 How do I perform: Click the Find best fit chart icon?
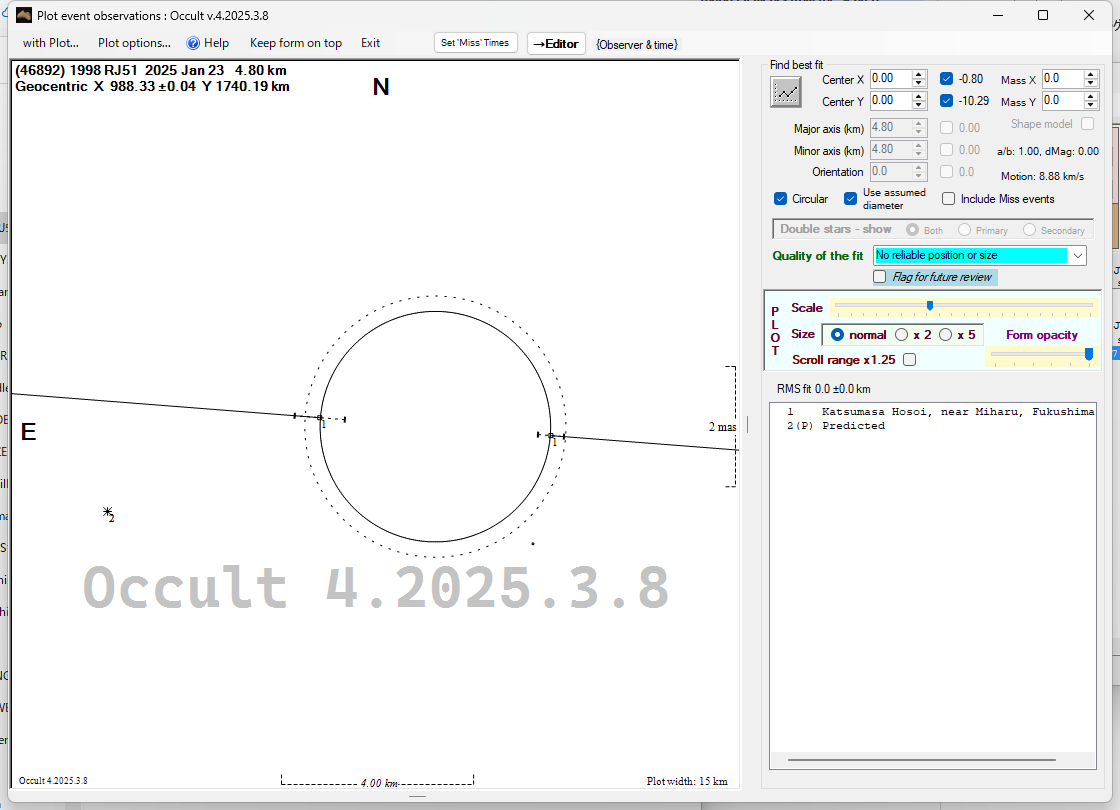coord(786,92)
